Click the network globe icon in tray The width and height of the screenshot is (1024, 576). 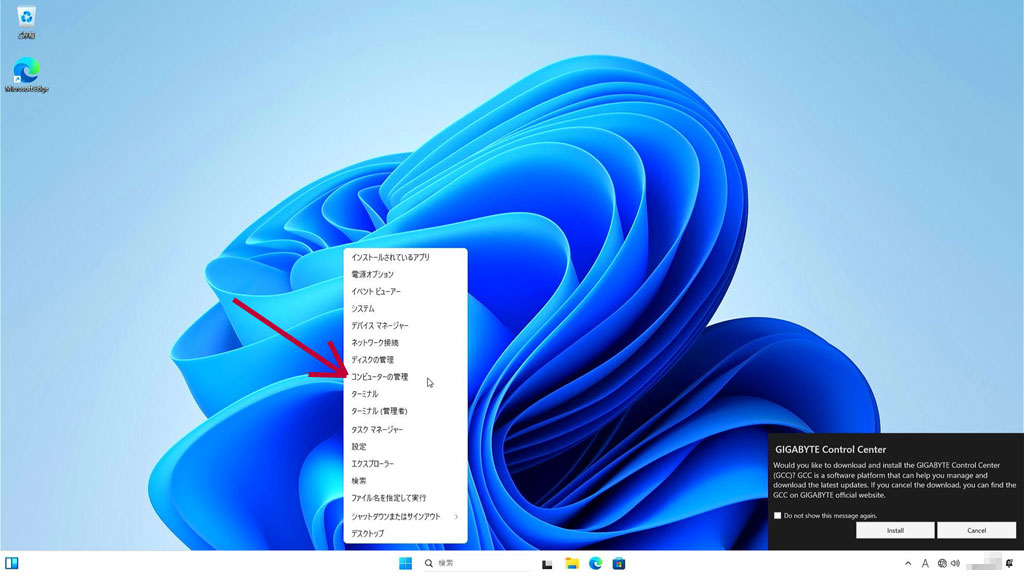click(942, 563)
